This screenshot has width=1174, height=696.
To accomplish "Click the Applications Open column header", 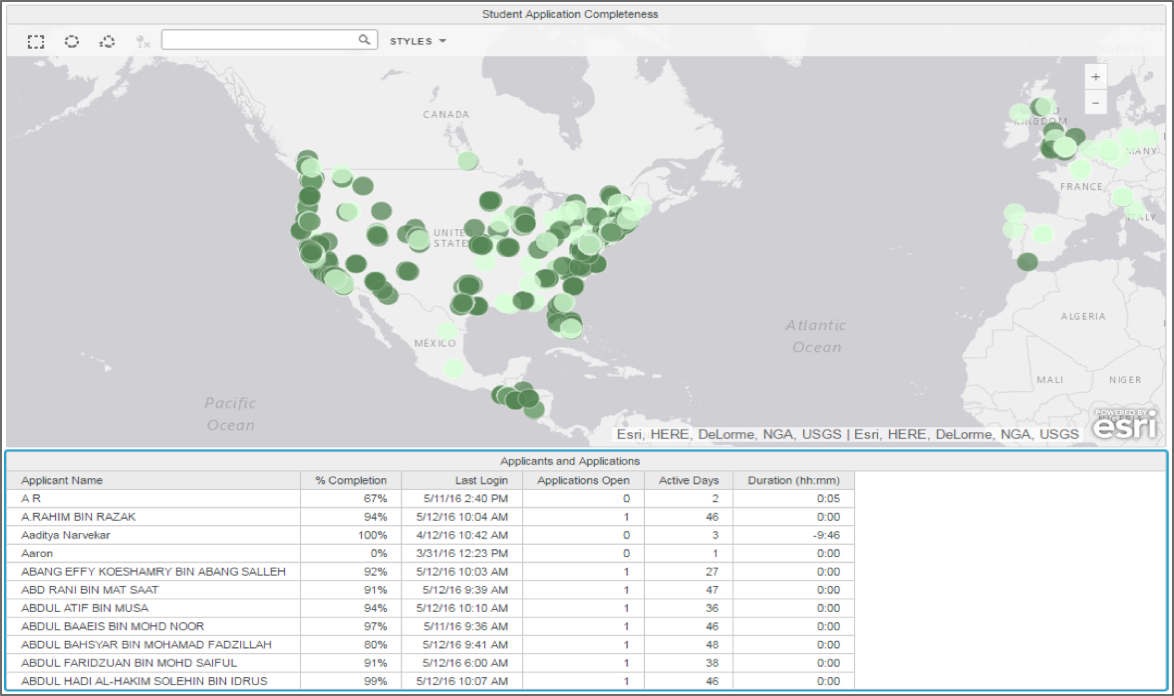I will pyautogui.click(x=583, y=480).
